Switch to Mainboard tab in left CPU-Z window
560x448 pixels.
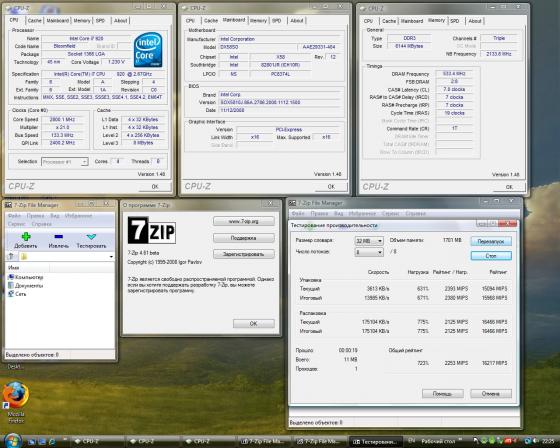(x=58, y=21)
